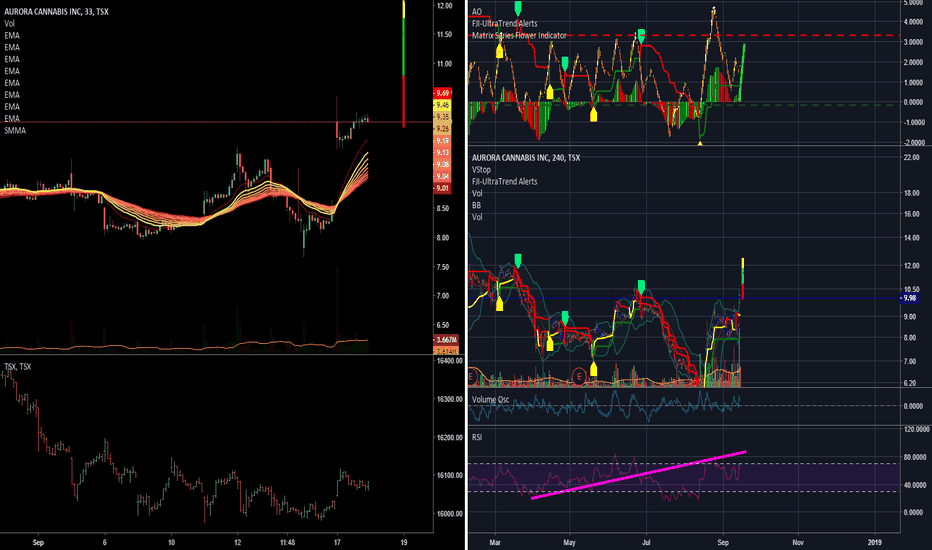
Task: Select green AO marker above the July peak
Action: pyautogui.click(x=641, y=34)
